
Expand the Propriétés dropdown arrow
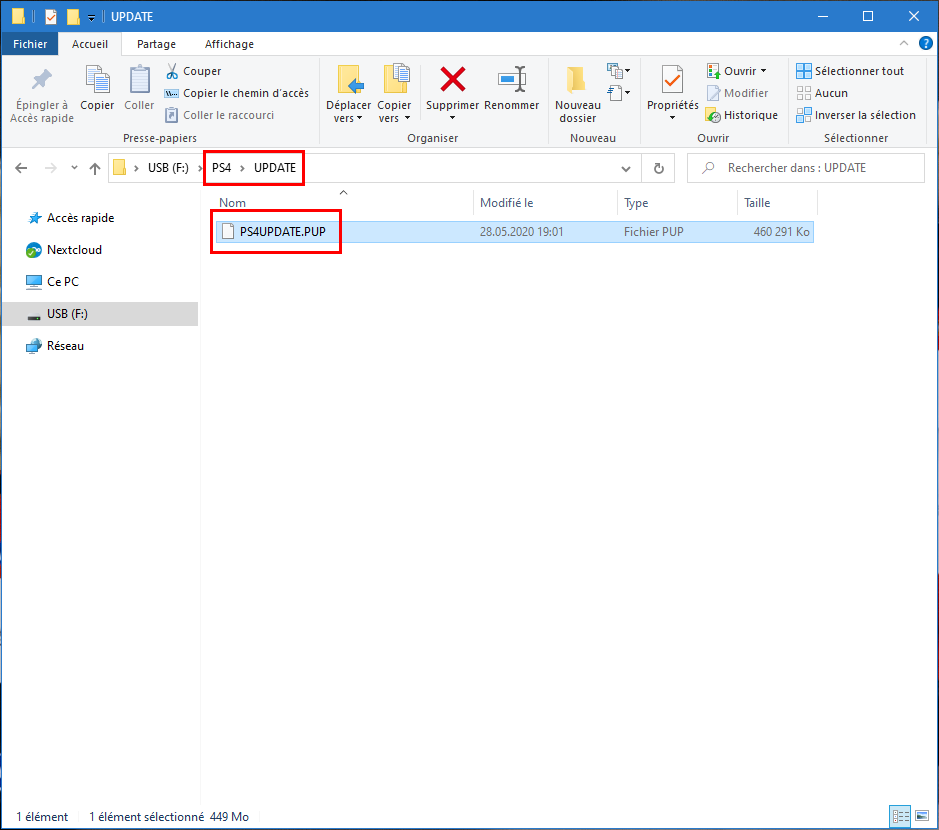coord(673,118)
